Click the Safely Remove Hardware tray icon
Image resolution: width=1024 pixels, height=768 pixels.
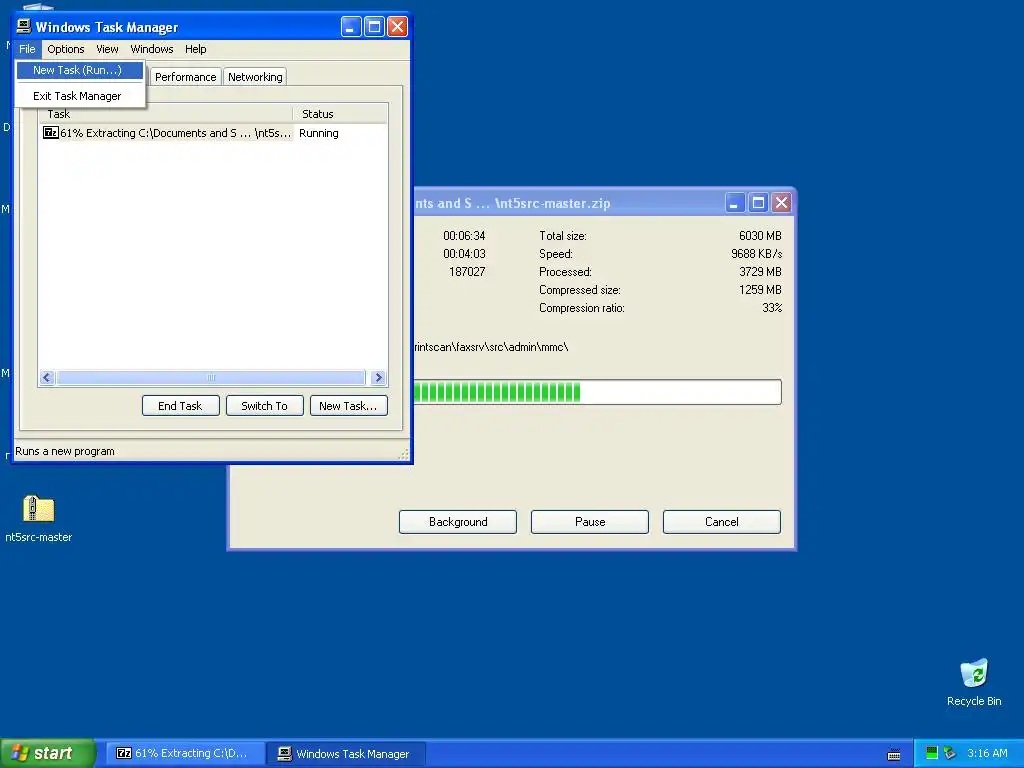(x=950, y=753)
